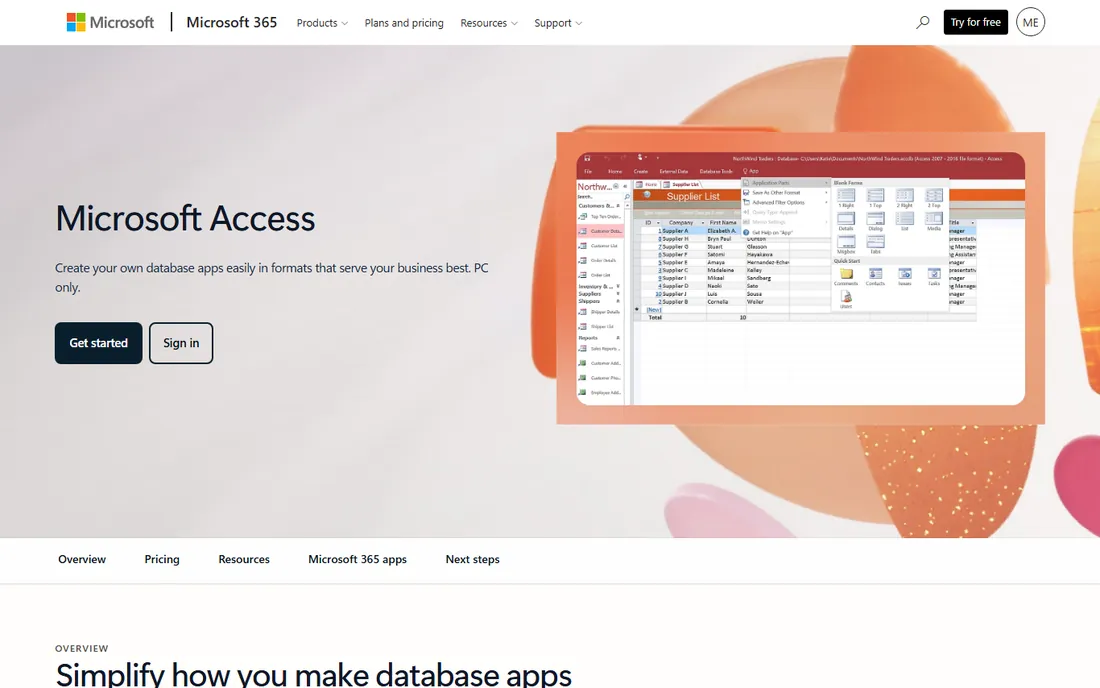
Task: Open Plans and pricing page
Action: point(404,23)
